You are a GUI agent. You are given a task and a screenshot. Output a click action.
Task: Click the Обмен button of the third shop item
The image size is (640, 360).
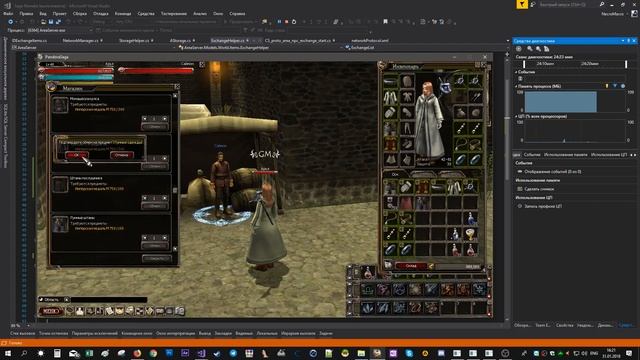coord(155,206)
